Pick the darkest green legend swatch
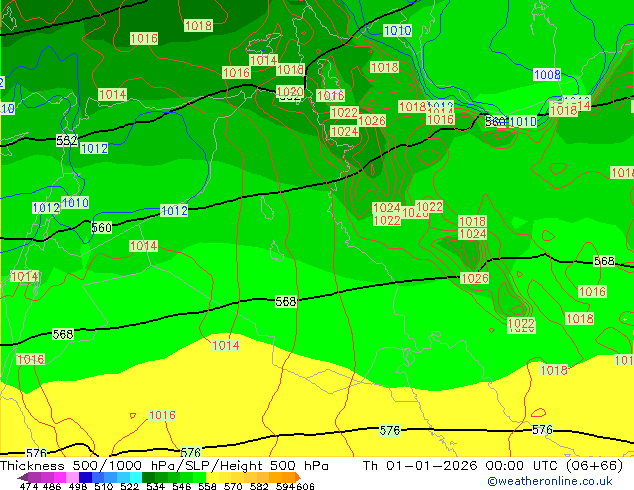 coord(148,477)
